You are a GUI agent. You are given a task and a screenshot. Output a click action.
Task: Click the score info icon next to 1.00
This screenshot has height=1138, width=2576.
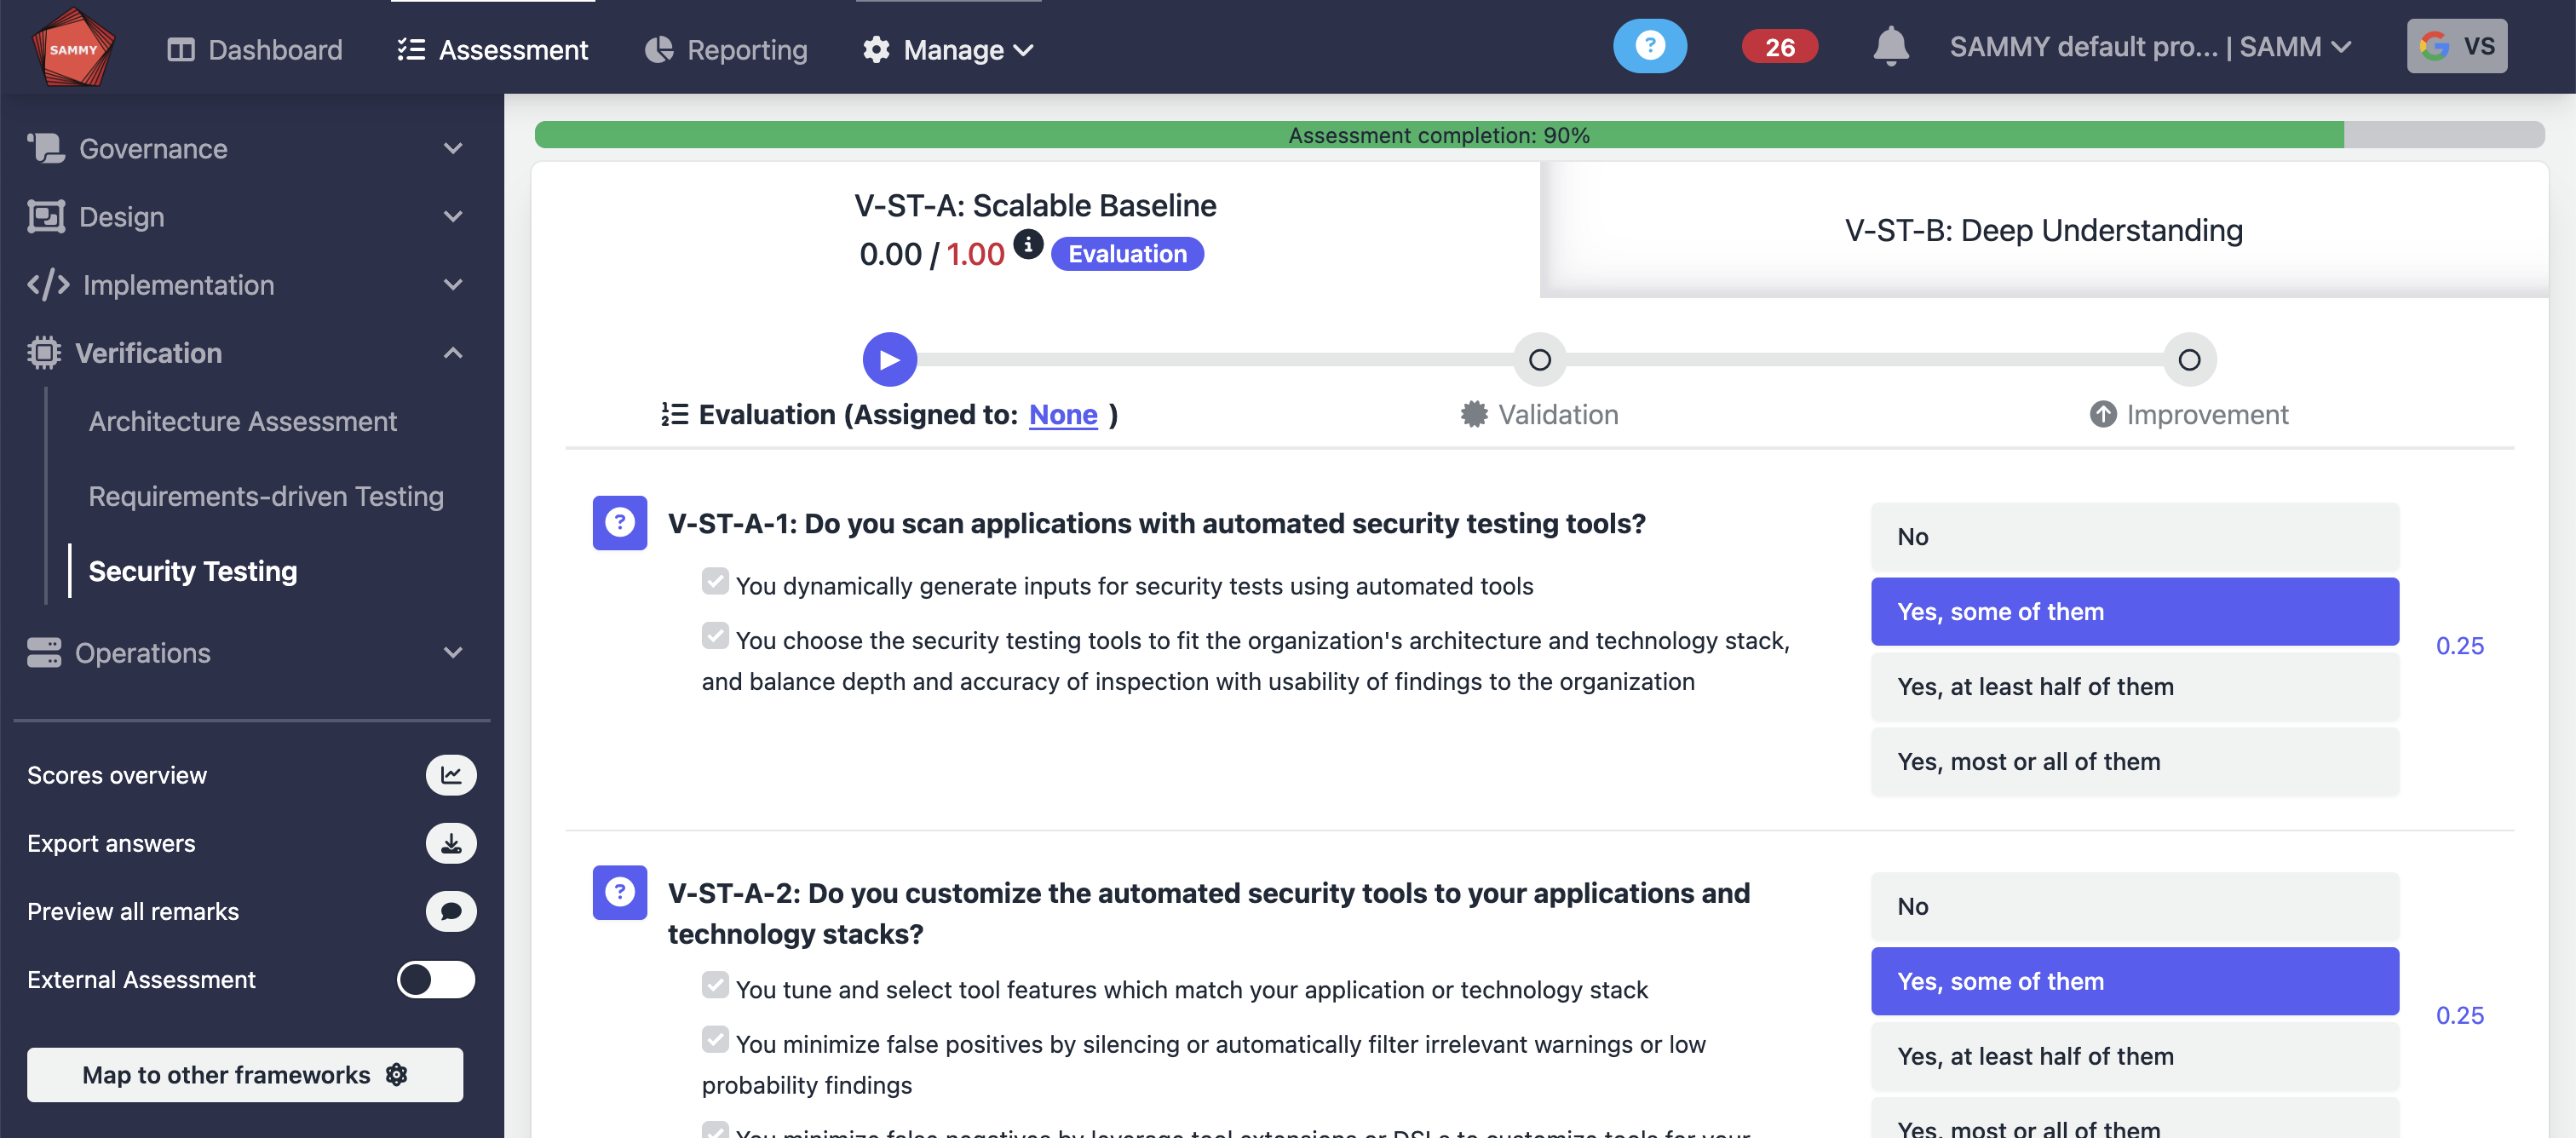point(1027,244)
